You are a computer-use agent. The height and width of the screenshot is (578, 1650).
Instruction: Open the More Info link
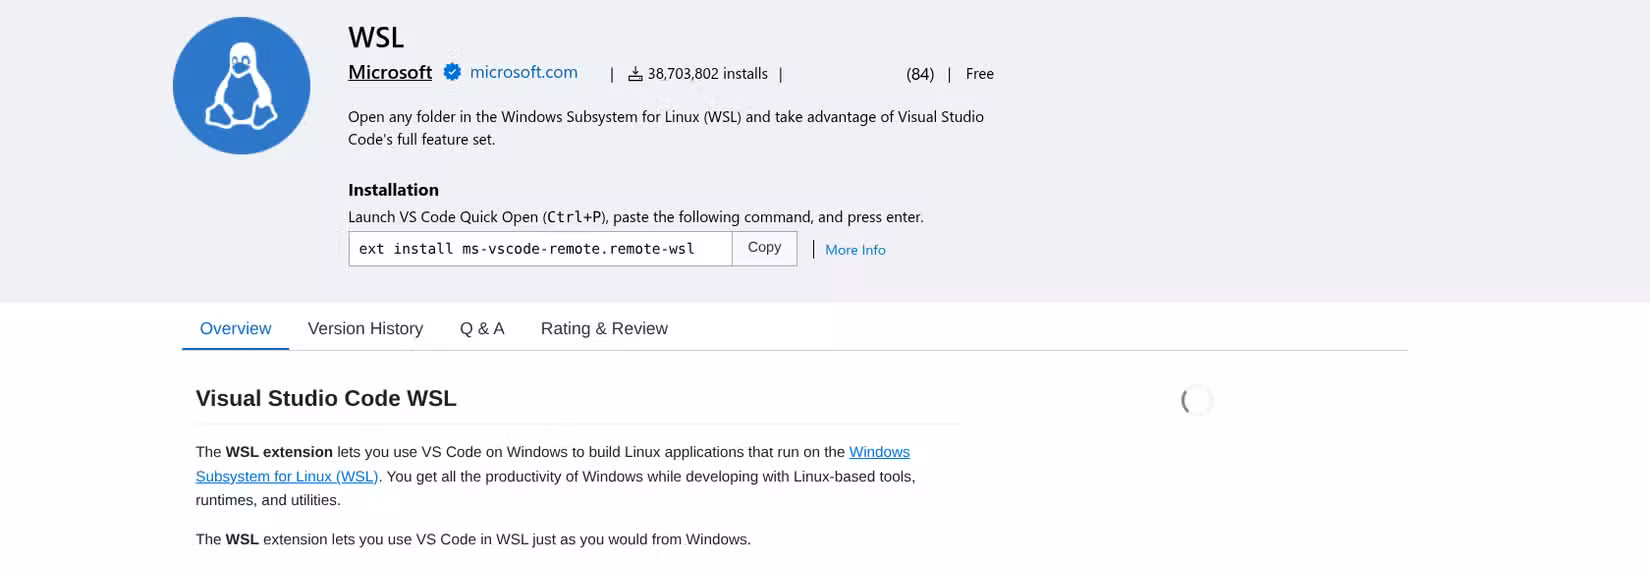pyautogui.click(x=855, y=250)
